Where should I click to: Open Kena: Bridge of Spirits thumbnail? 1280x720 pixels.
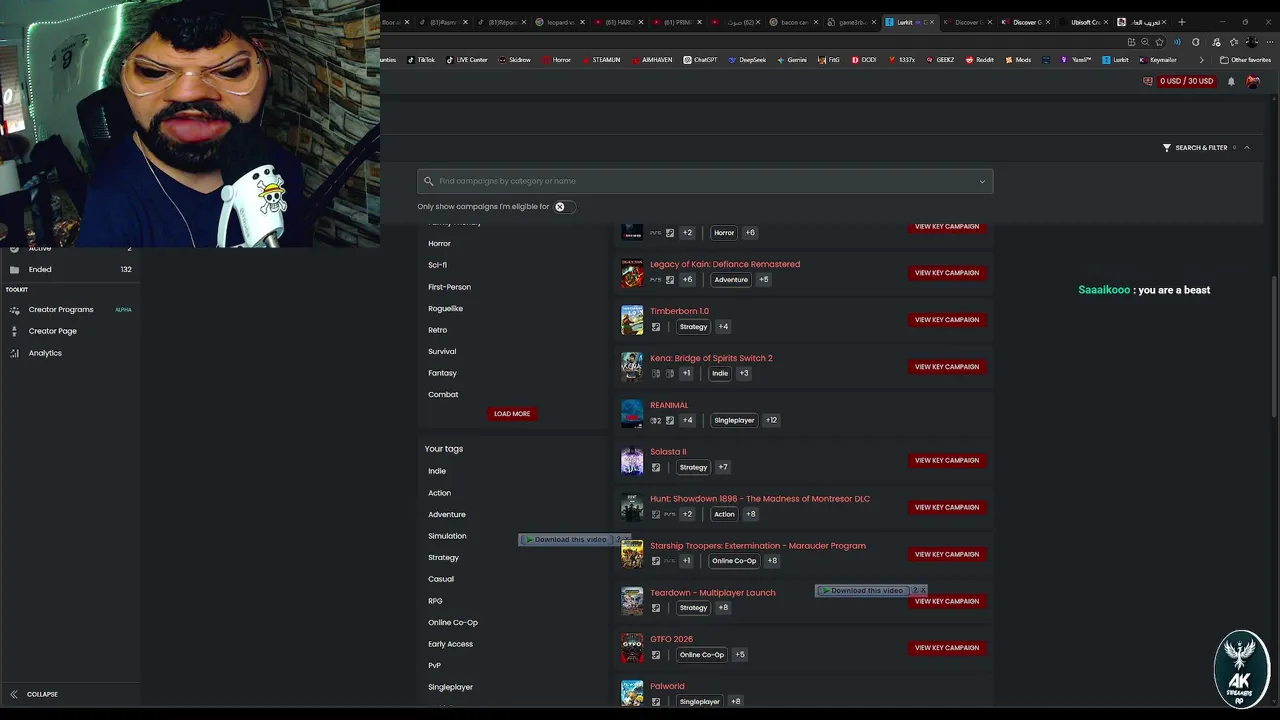coord(632,366)
